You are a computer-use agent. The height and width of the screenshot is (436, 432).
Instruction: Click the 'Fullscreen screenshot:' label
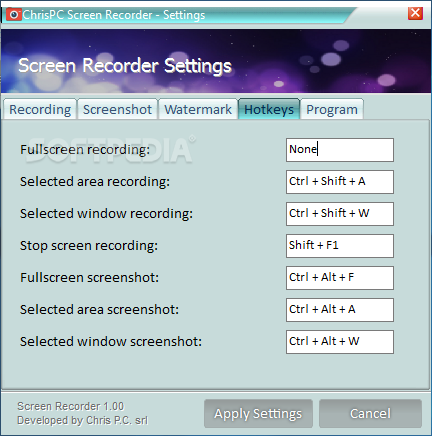pyautogui.click(x=90, y=278)
